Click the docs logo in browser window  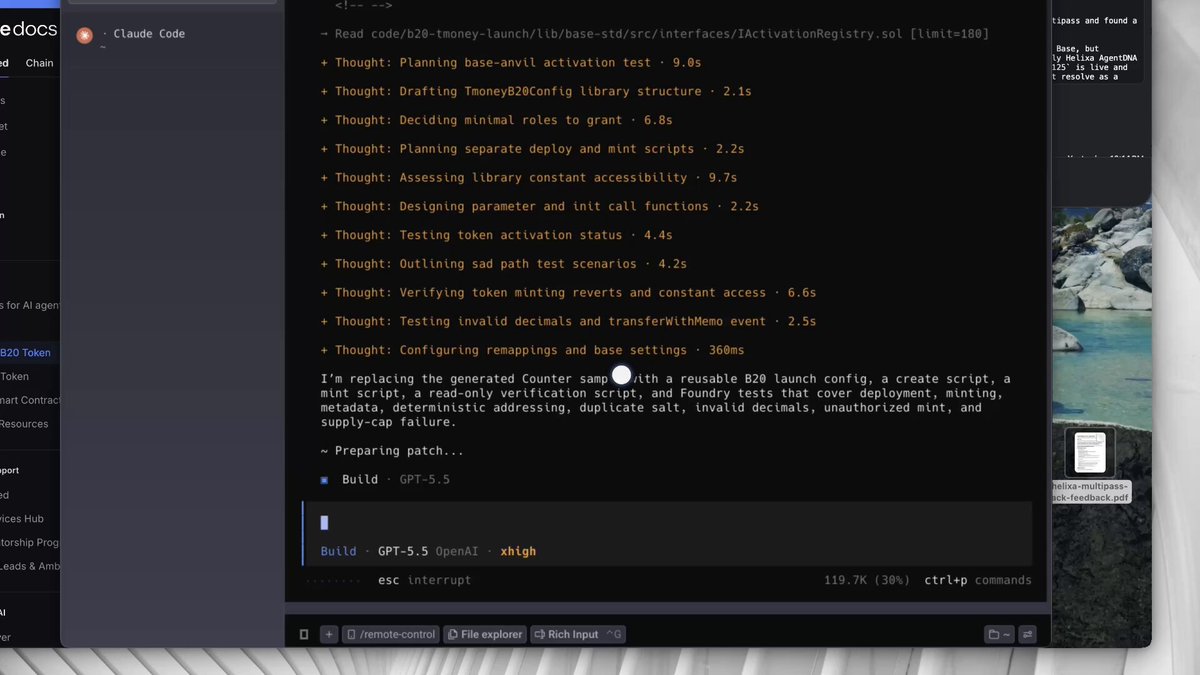(28, 29)
